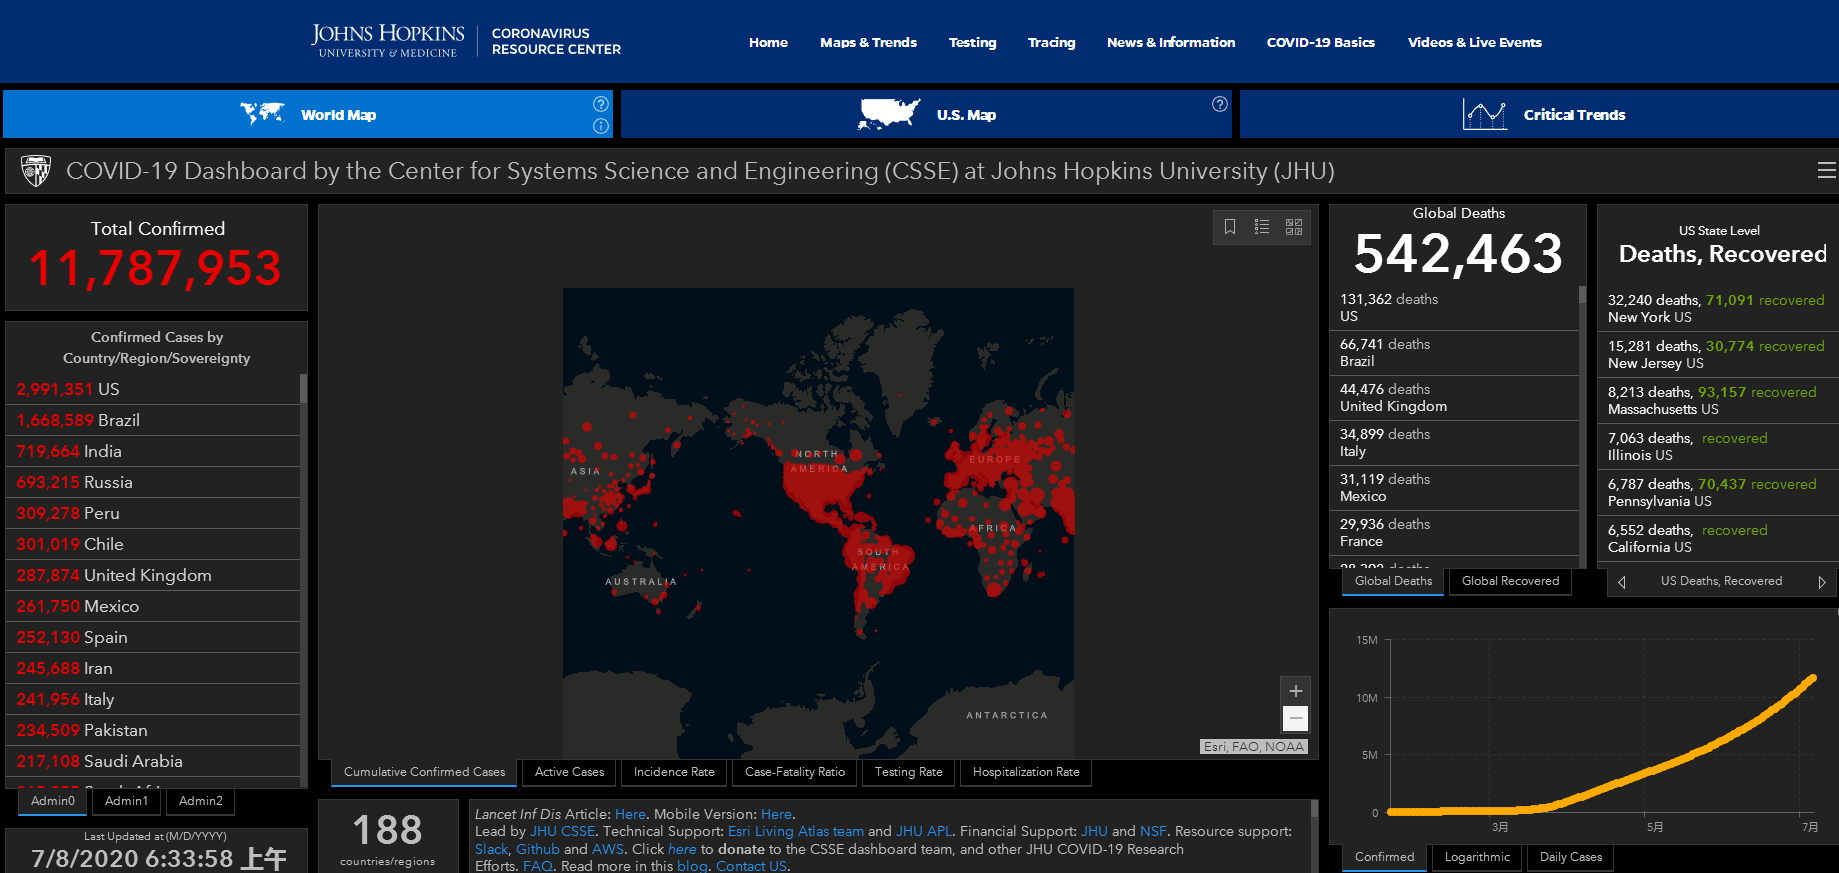This screenshot has height=873, width=1839.
Task: Show the map legend list icon
Action: 1262,227
